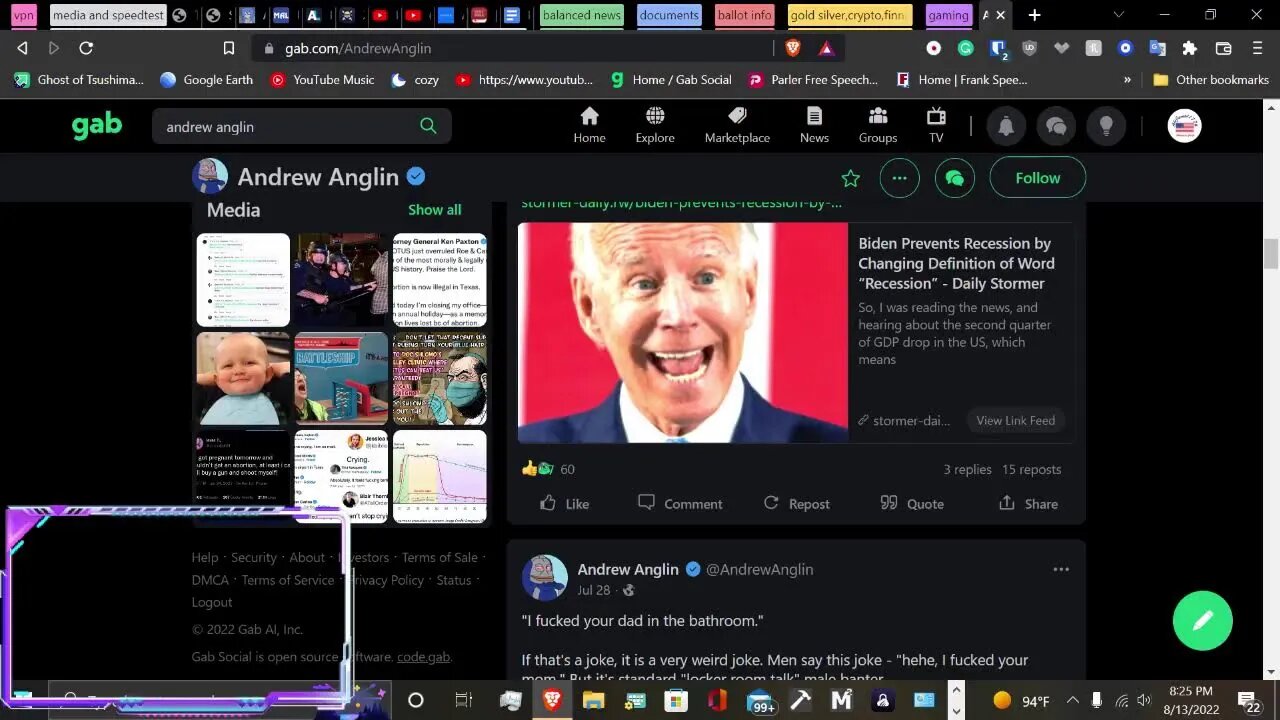Image resolution: width=1280 pixels, height=720 pixels.
Task: Message Andrew Anglin via green chat button
Action: point(954,178)
